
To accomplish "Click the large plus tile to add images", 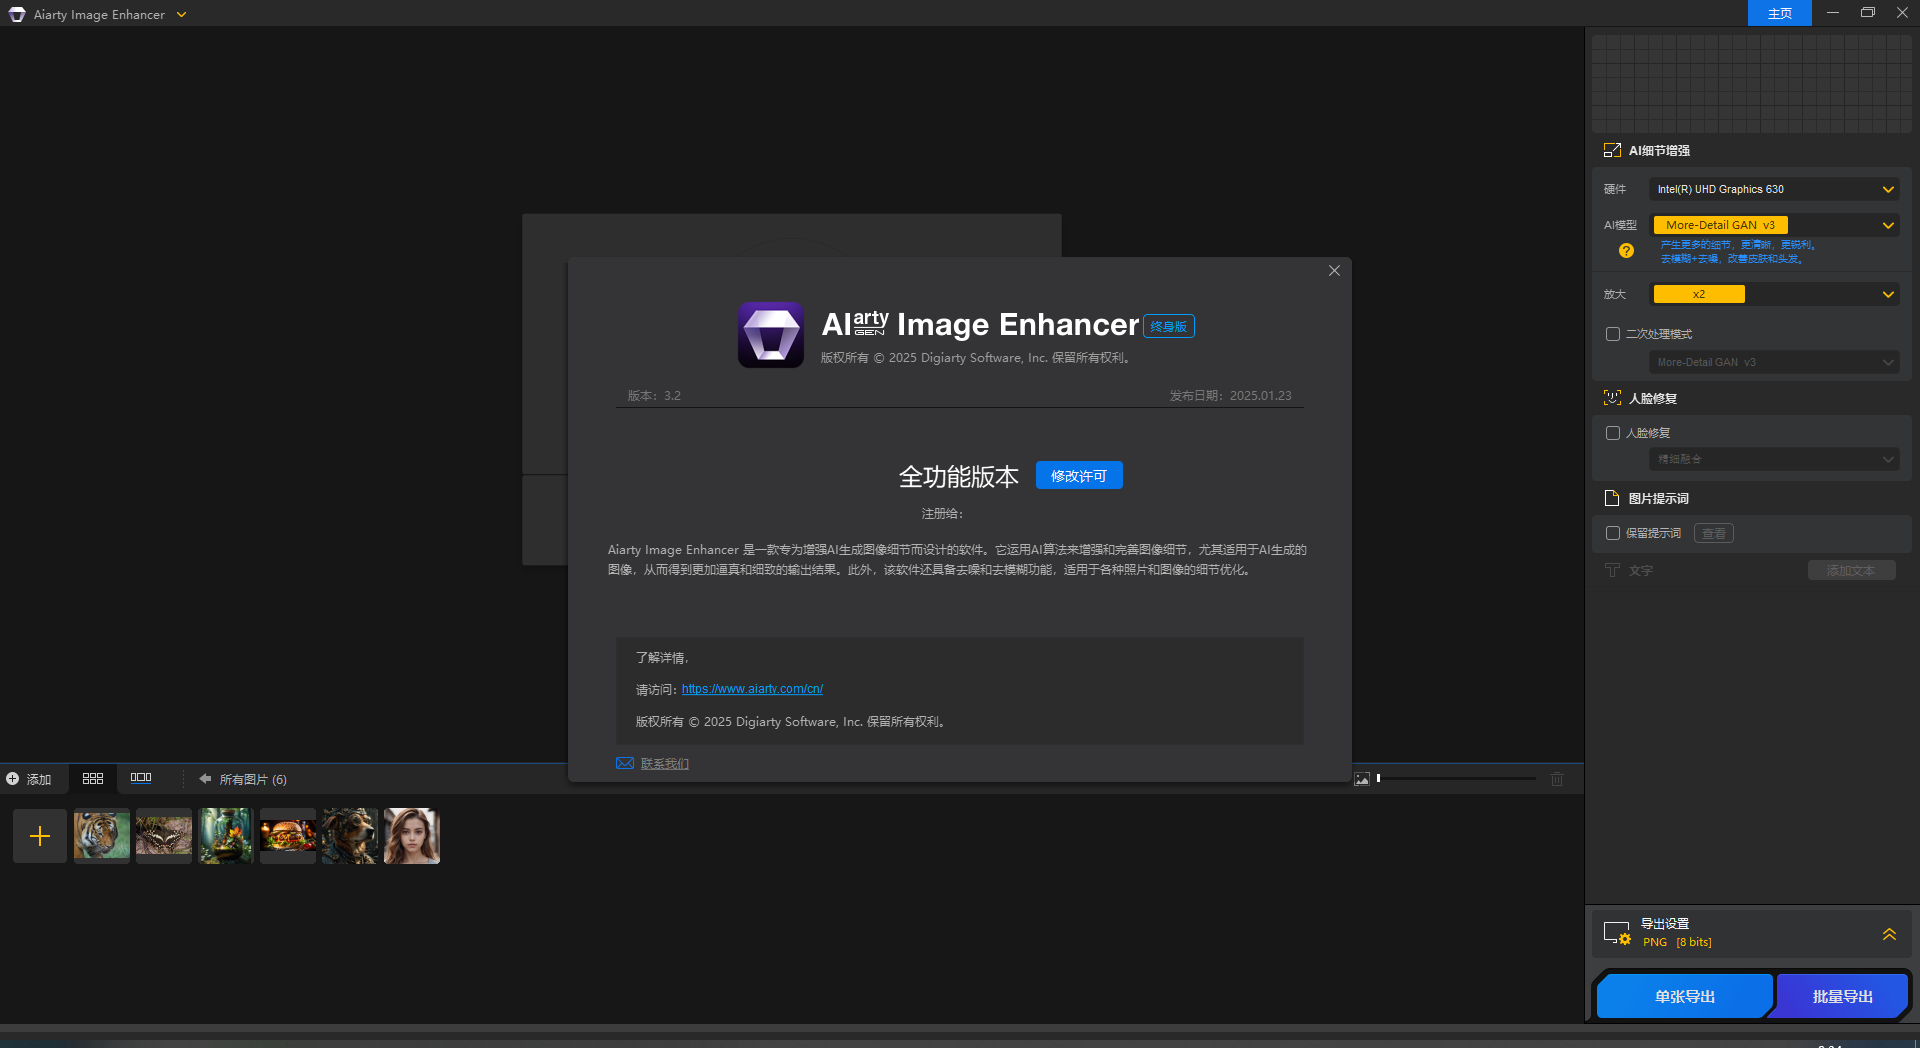I will (x=40, y=836).
